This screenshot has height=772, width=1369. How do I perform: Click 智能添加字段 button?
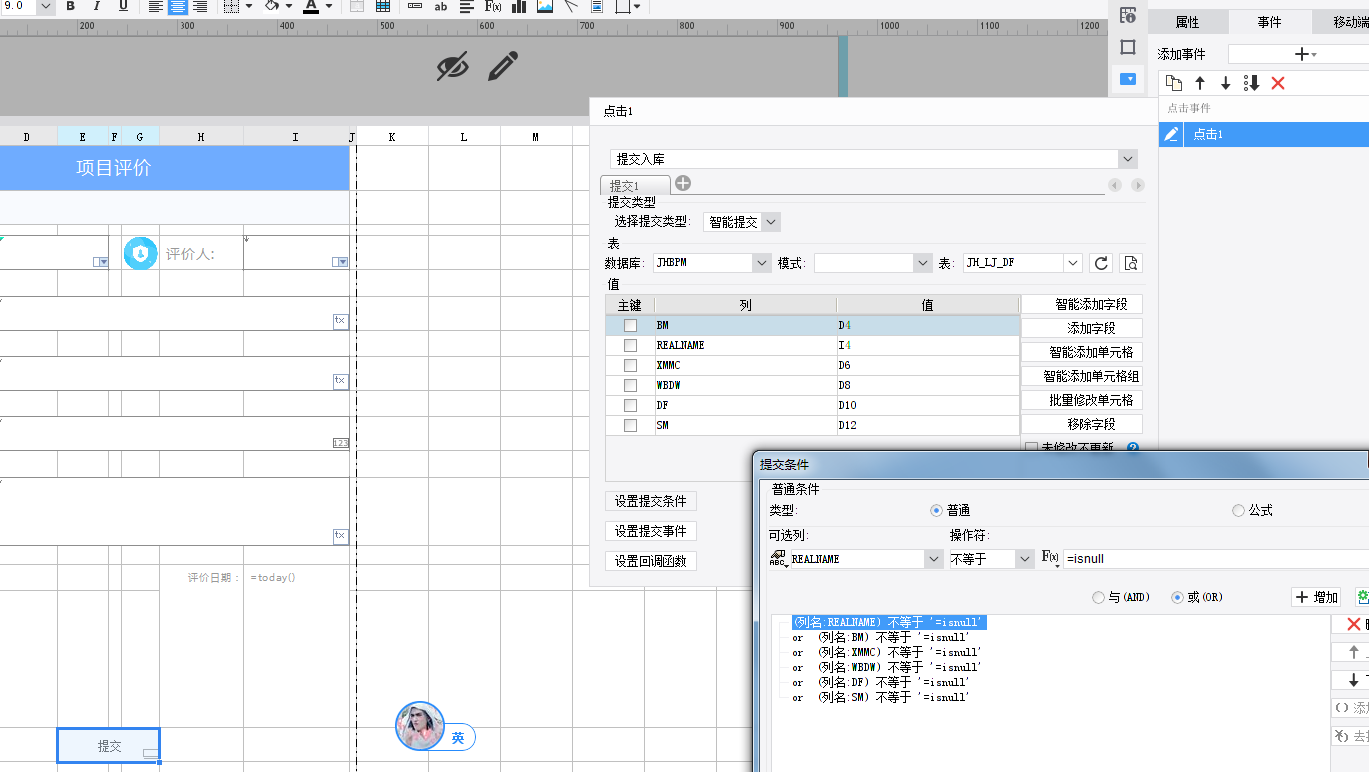1082,304
